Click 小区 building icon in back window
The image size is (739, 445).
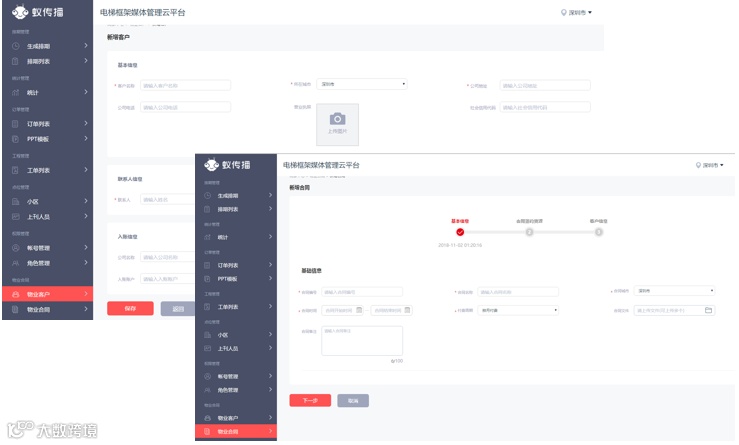pyautogui.click(x=16, y=201)
